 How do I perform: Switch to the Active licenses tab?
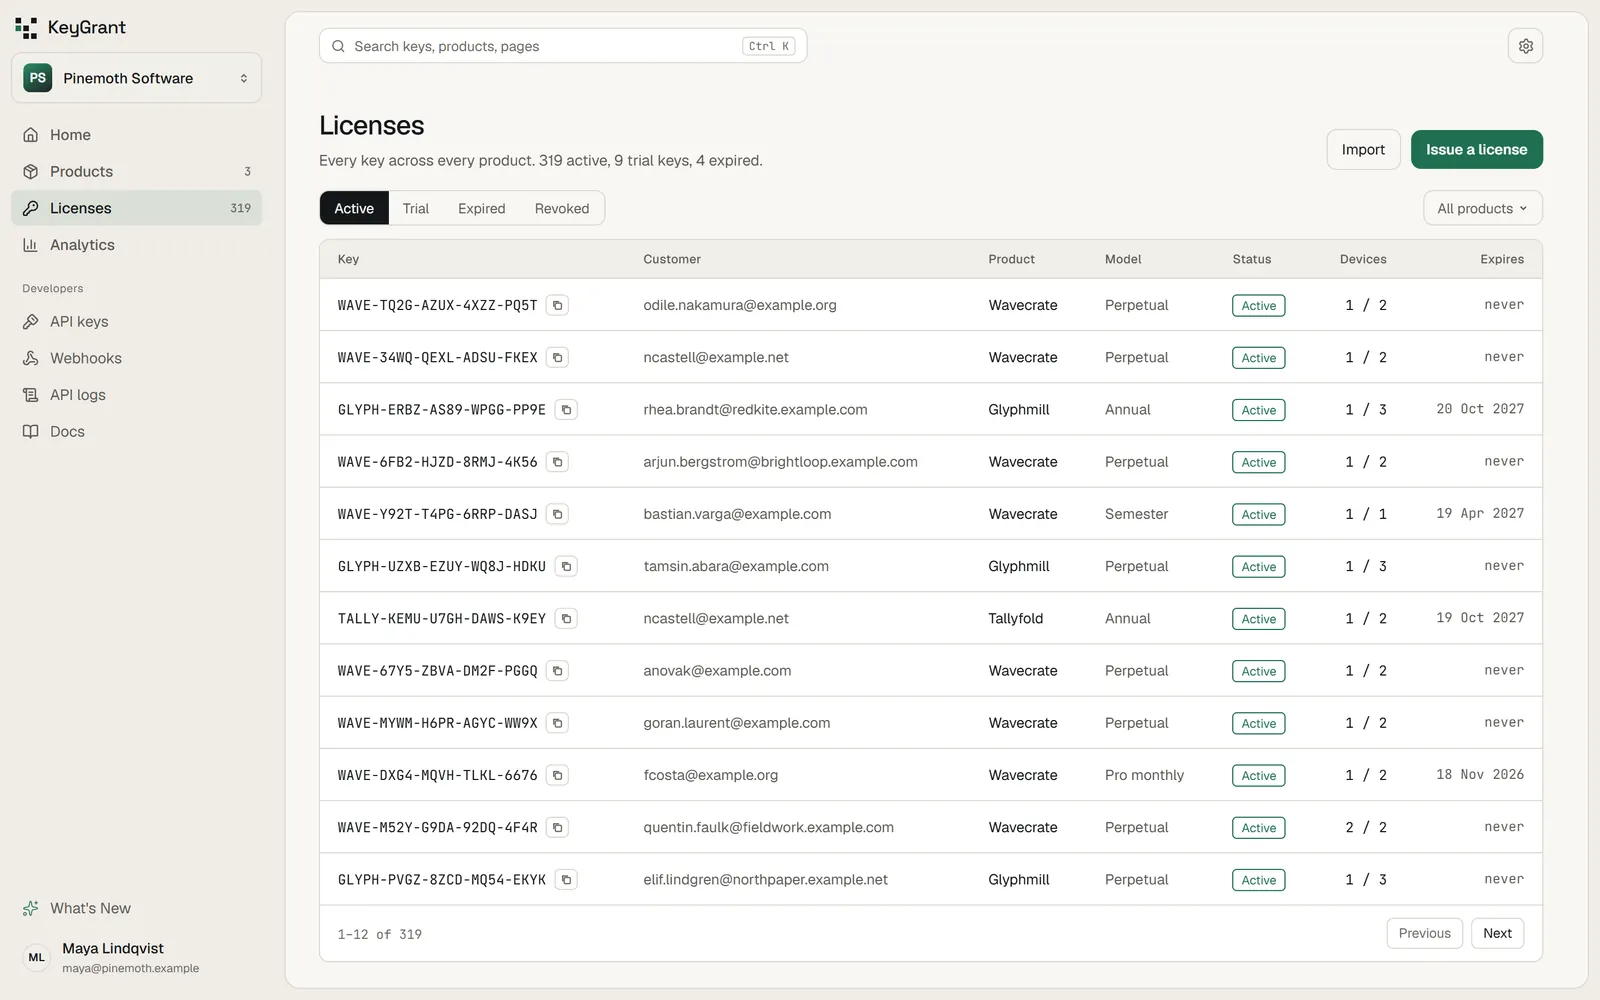pyautogui.click(x=354, y=208)
